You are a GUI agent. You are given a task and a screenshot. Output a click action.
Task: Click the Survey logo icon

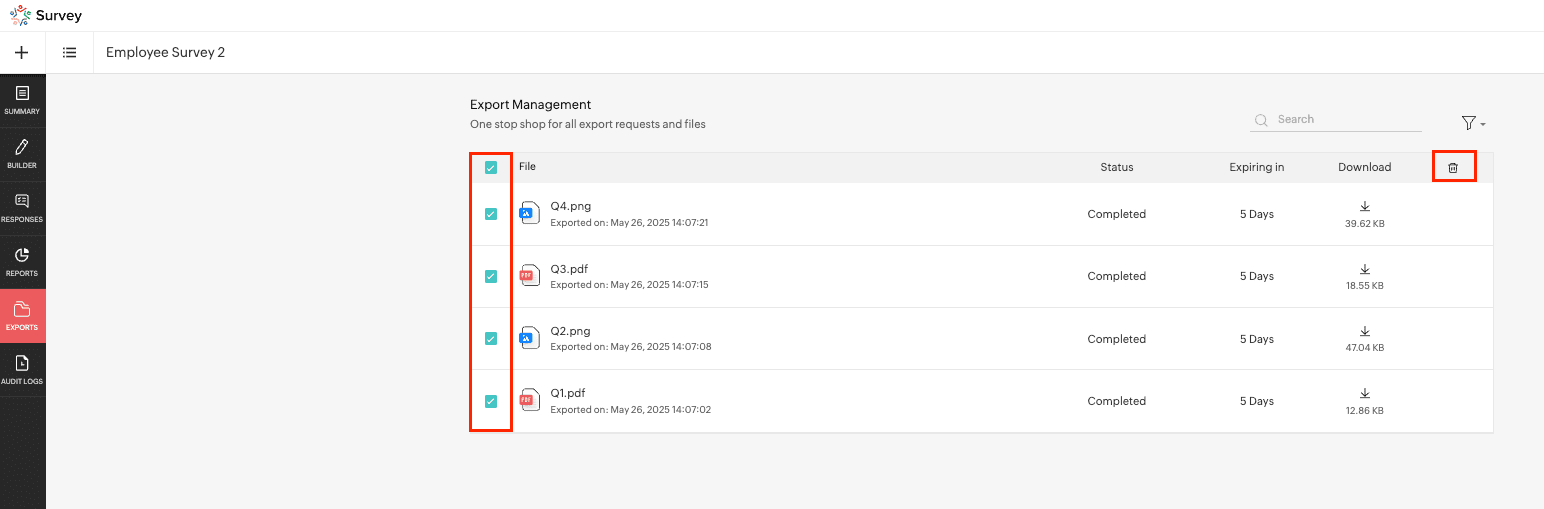[20, 16]
